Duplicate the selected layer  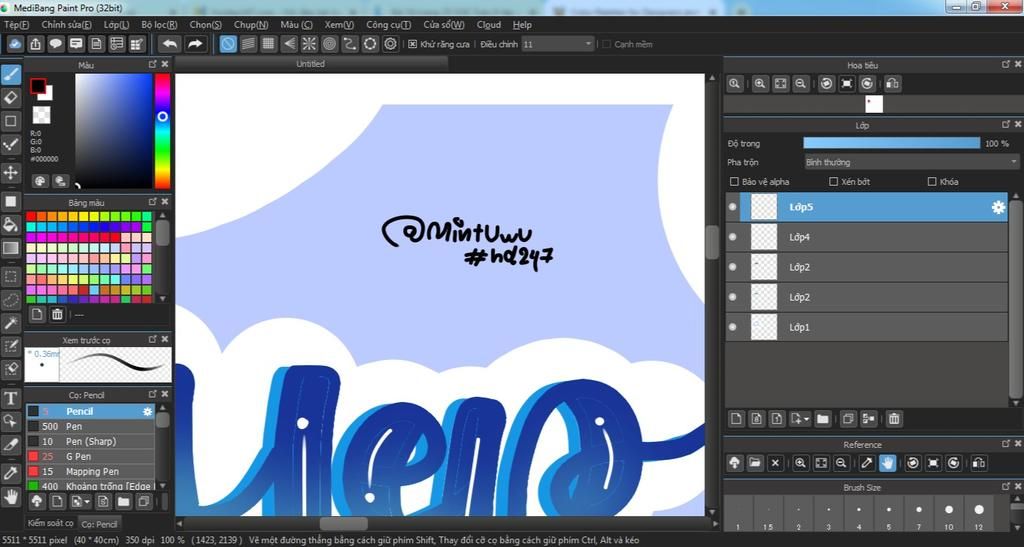(x=848, y=418)
